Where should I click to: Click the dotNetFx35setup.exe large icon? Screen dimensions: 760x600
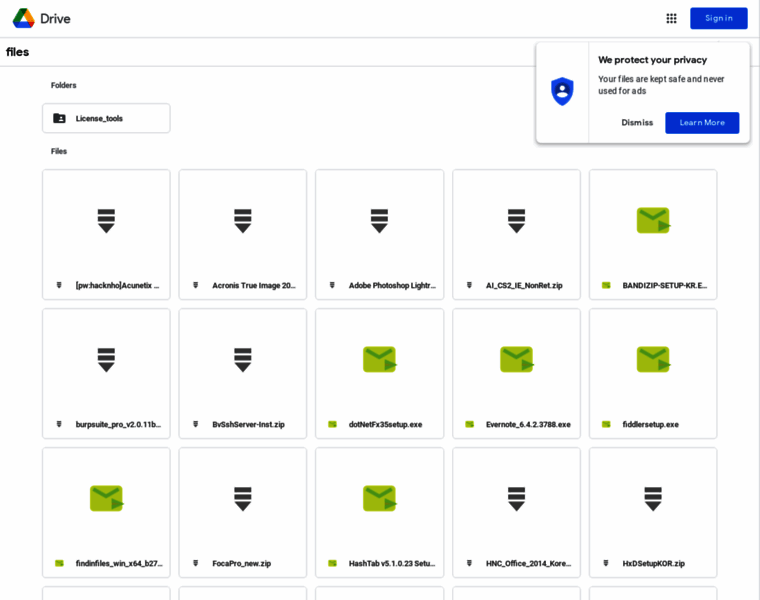(379, 359)
